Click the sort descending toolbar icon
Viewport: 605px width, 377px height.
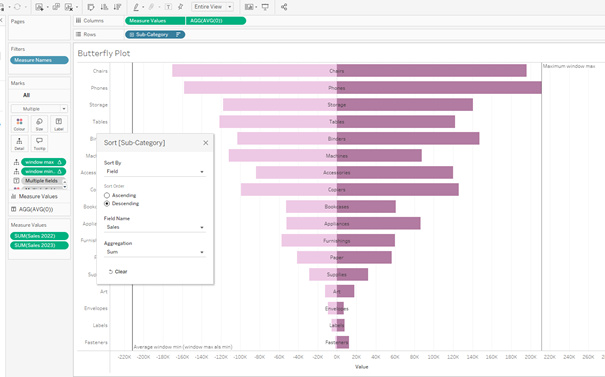coord(117,7)
